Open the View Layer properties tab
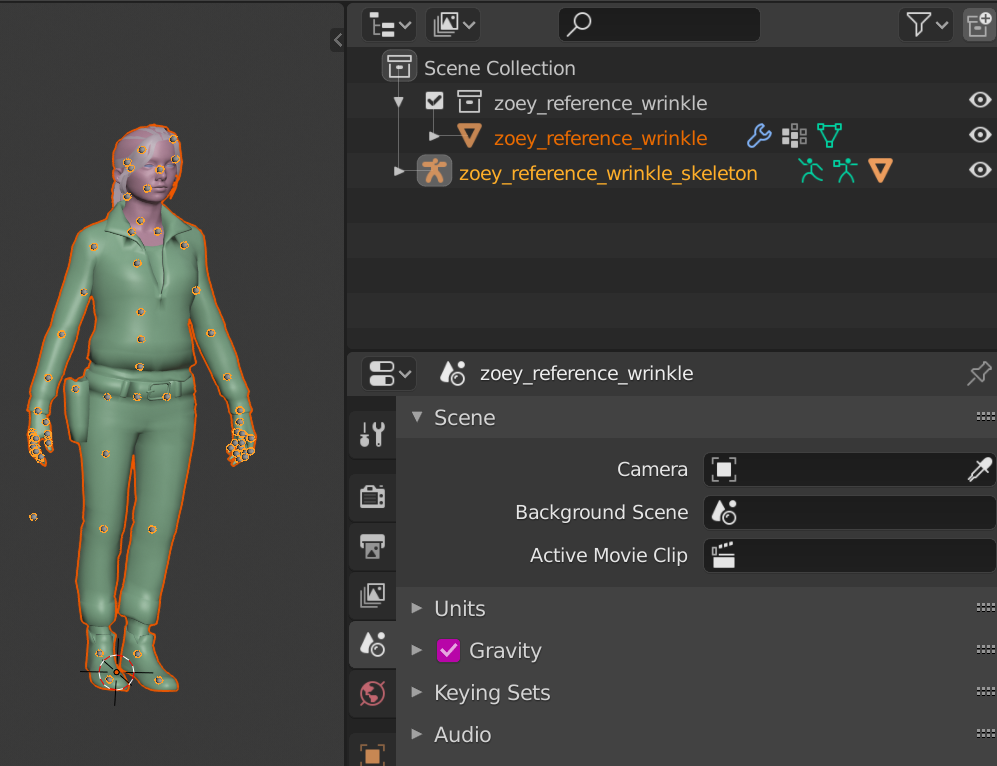This screenshot has width=997, height=766. (x=372, y=595)
